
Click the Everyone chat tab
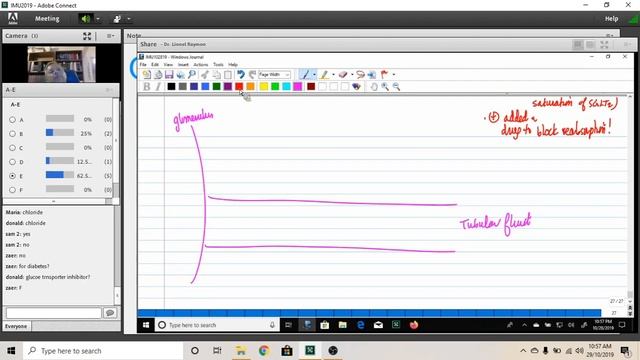point(16,326)
